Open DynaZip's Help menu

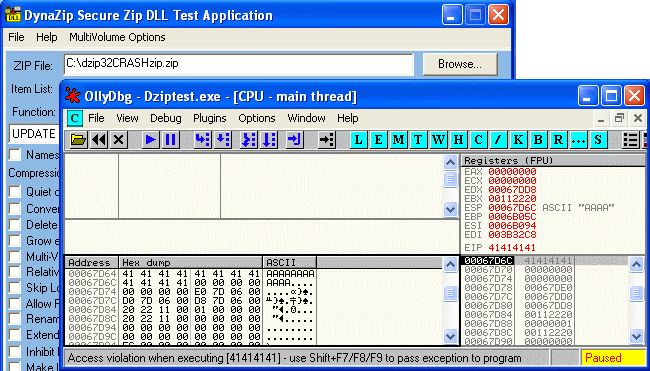click(46, 37)
